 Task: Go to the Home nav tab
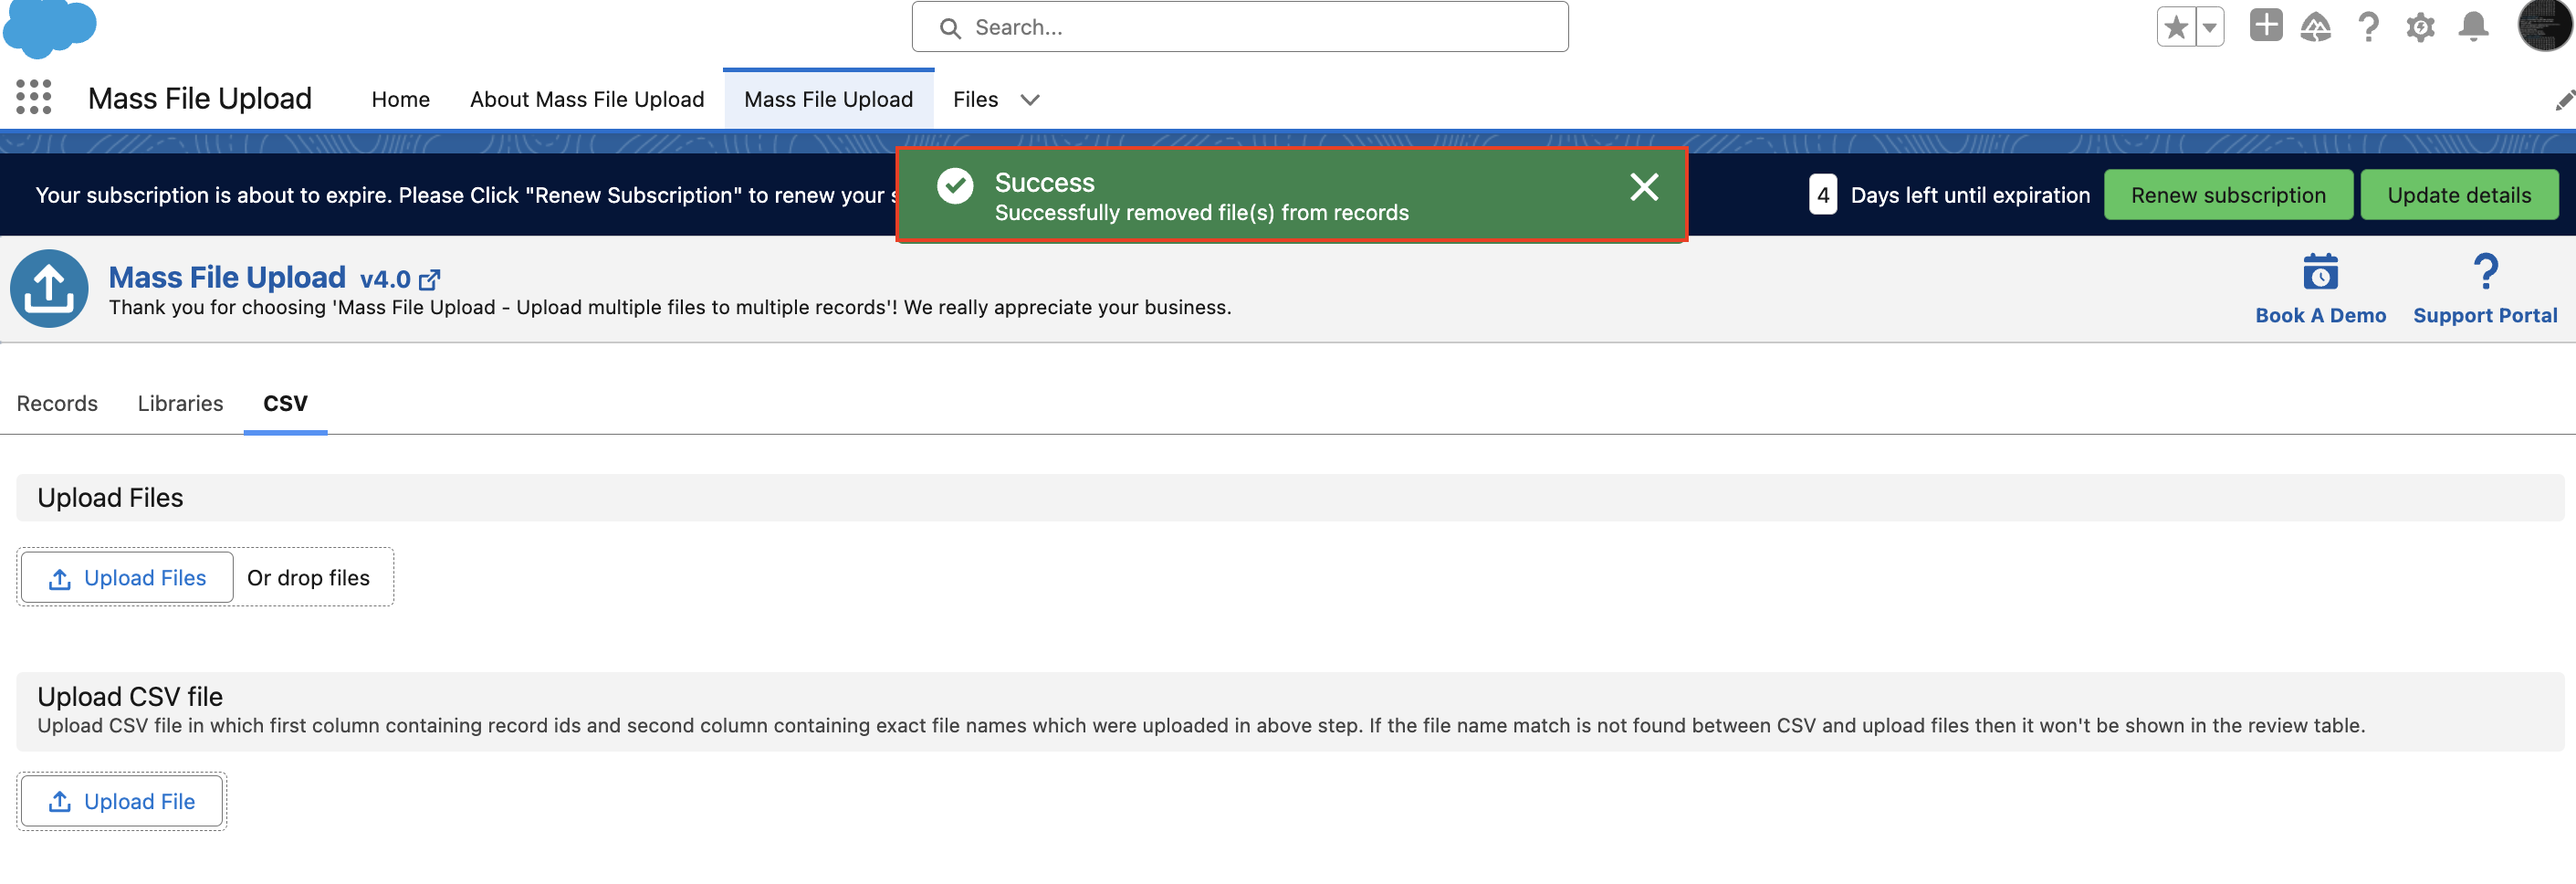pos(400,99)
